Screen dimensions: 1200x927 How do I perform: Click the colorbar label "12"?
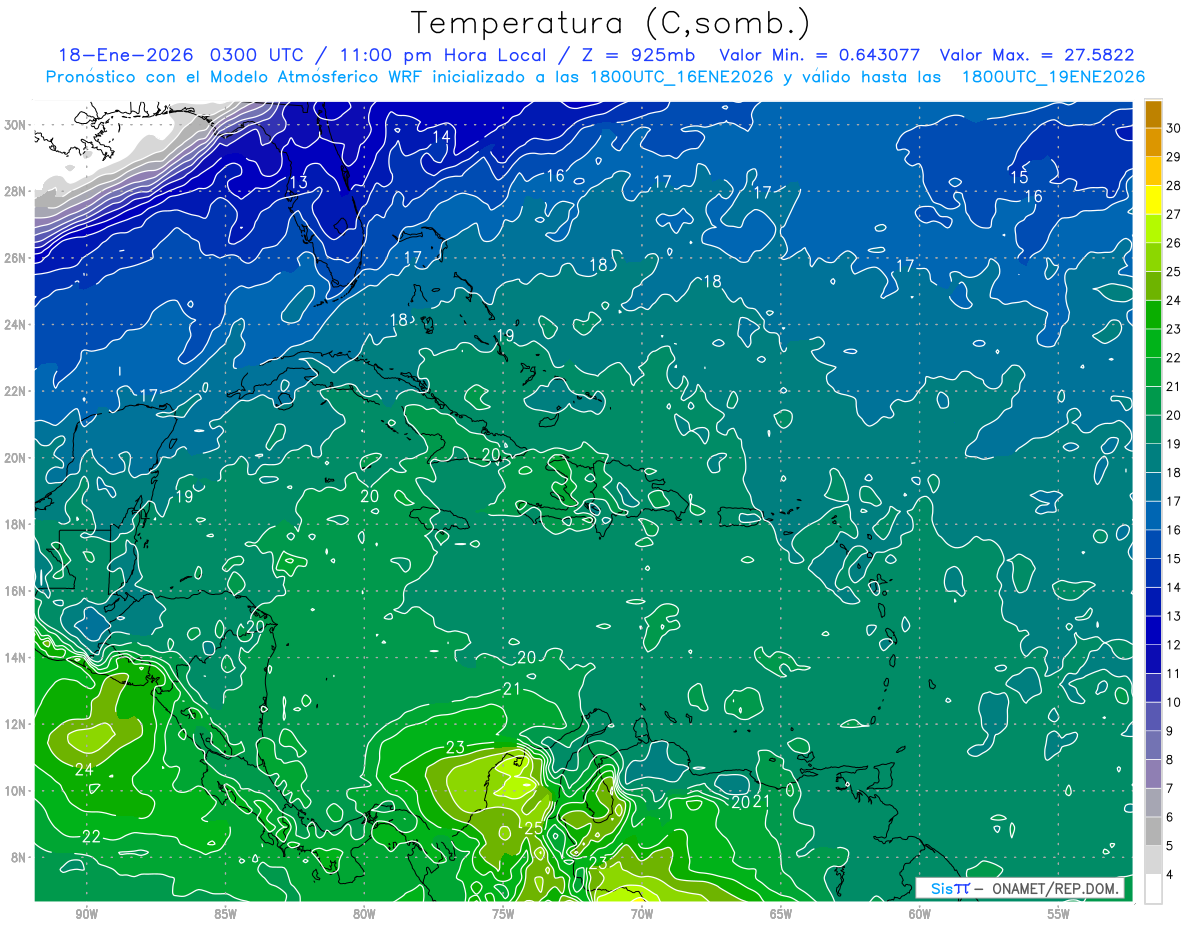click(1174, 645)
